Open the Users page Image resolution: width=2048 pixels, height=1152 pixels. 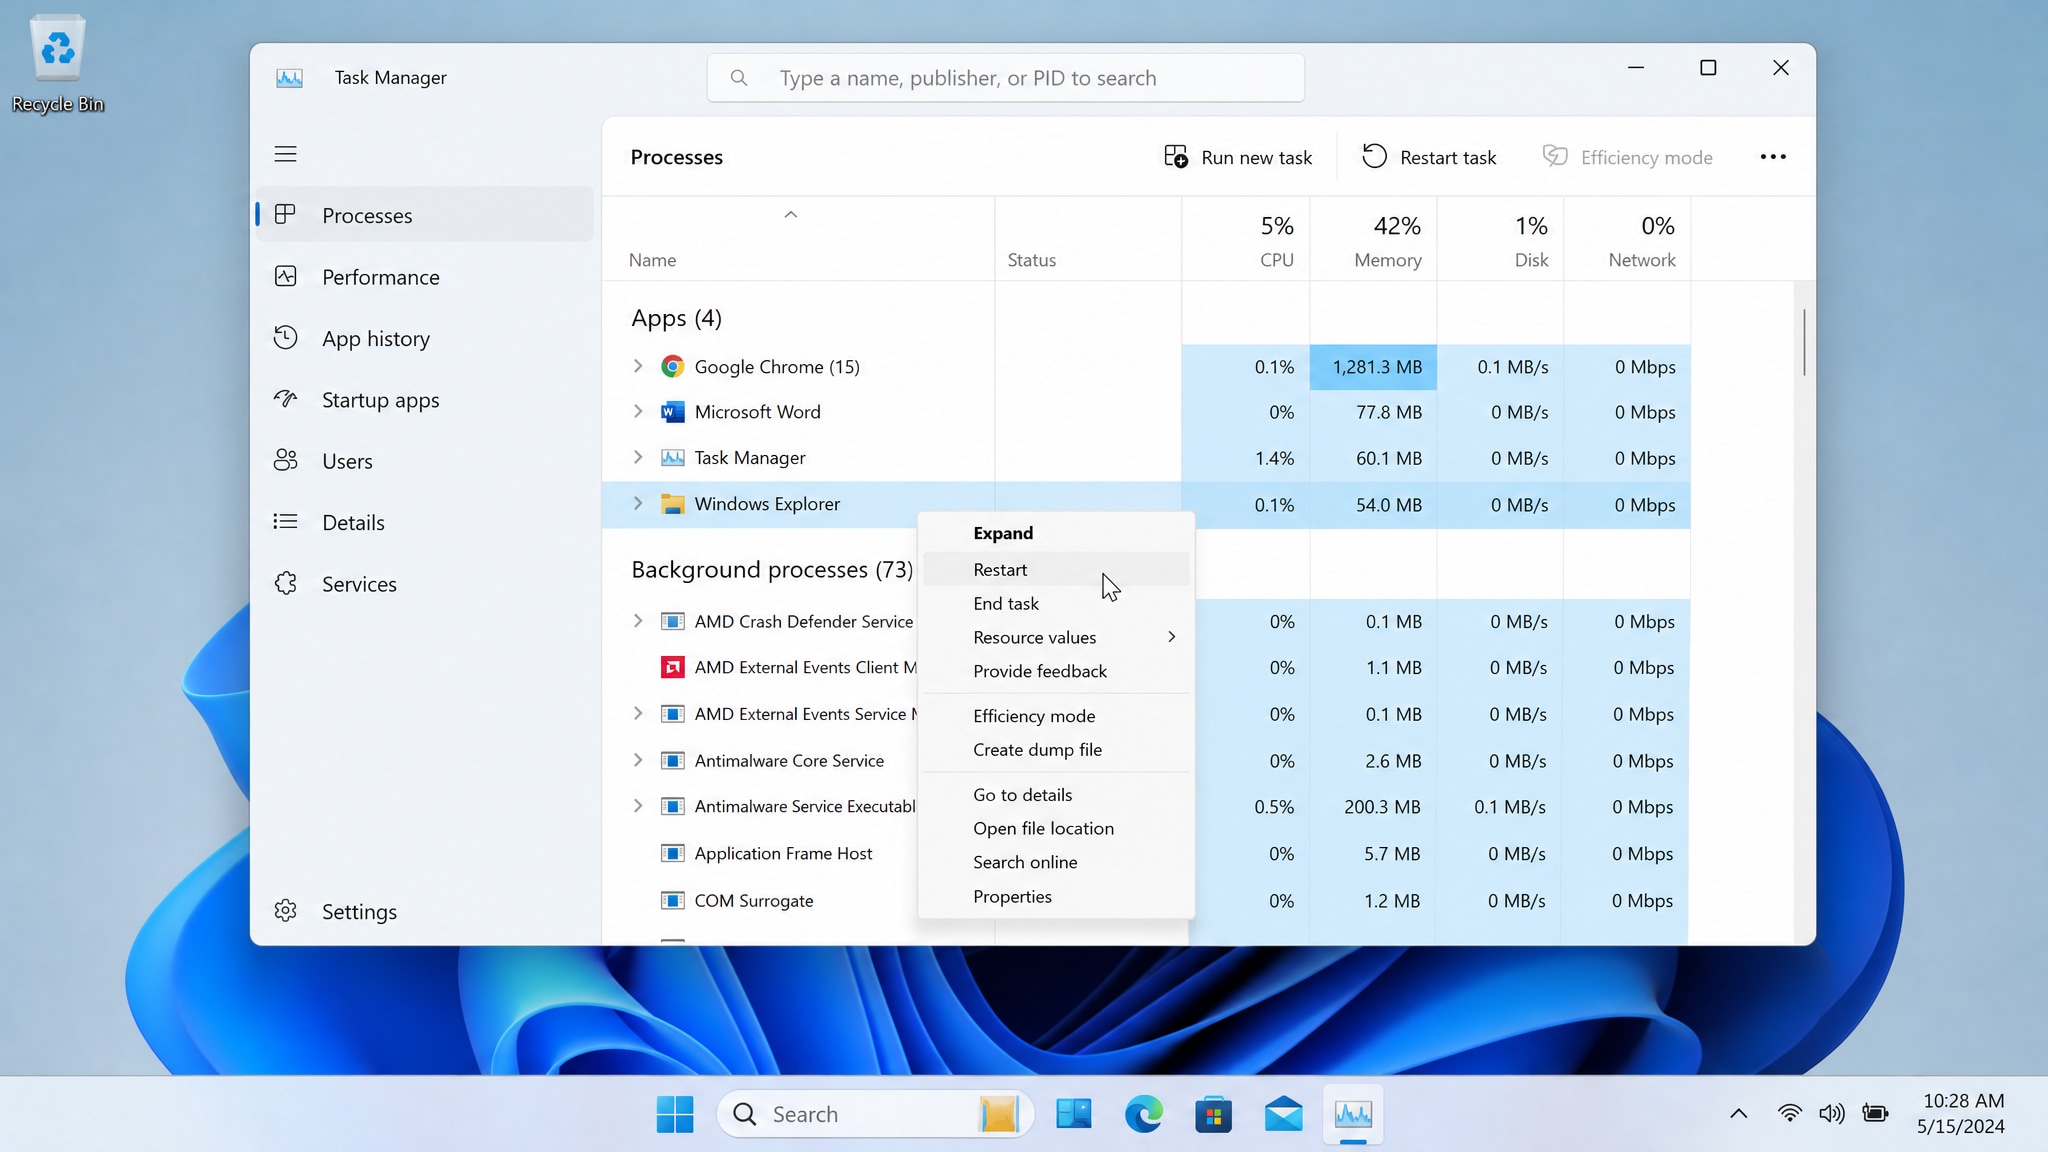425,461
